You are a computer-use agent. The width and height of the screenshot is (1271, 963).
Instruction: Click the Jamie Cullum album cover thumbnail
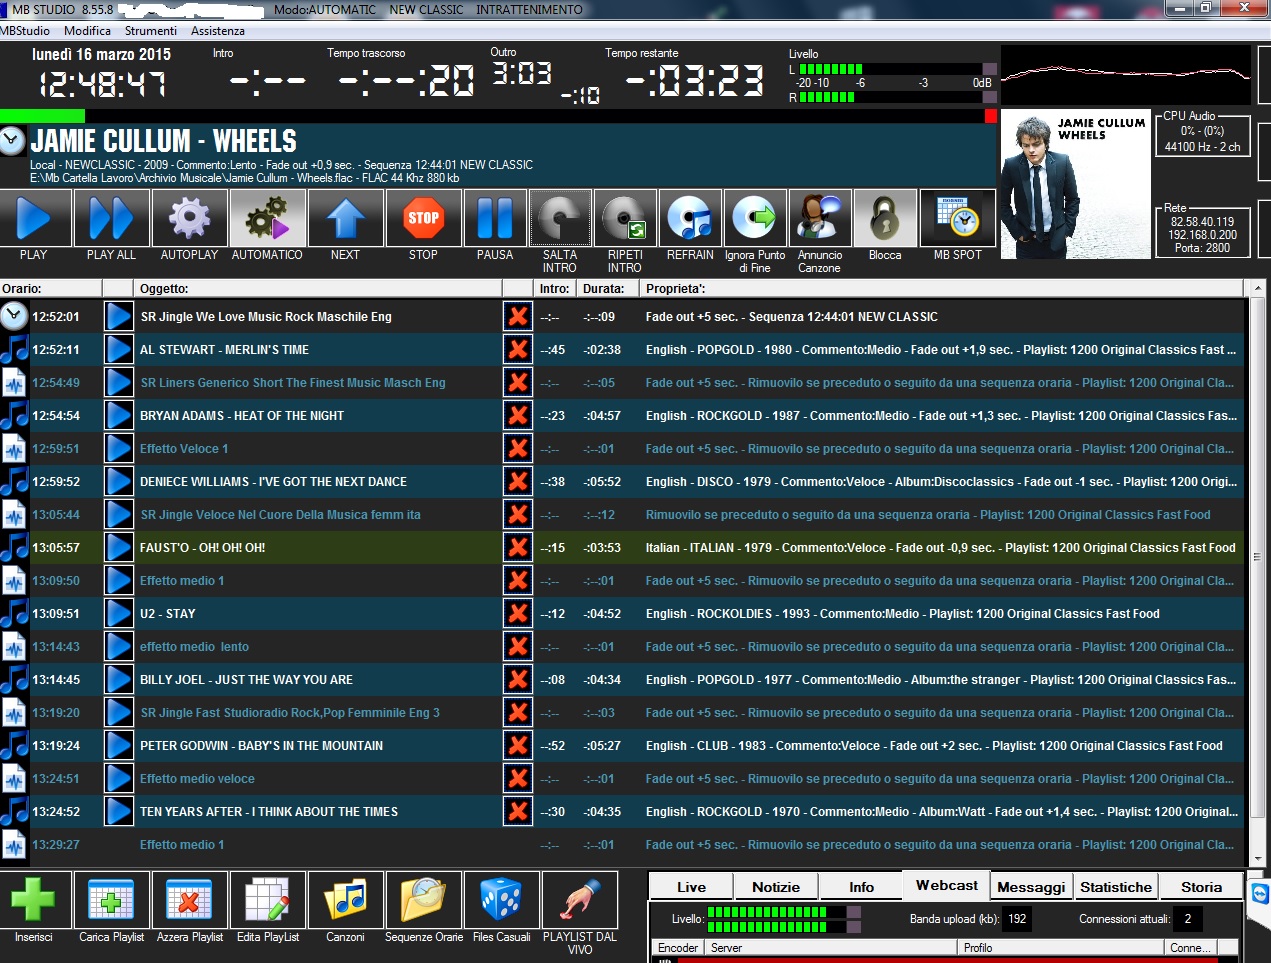point(1075,184)
